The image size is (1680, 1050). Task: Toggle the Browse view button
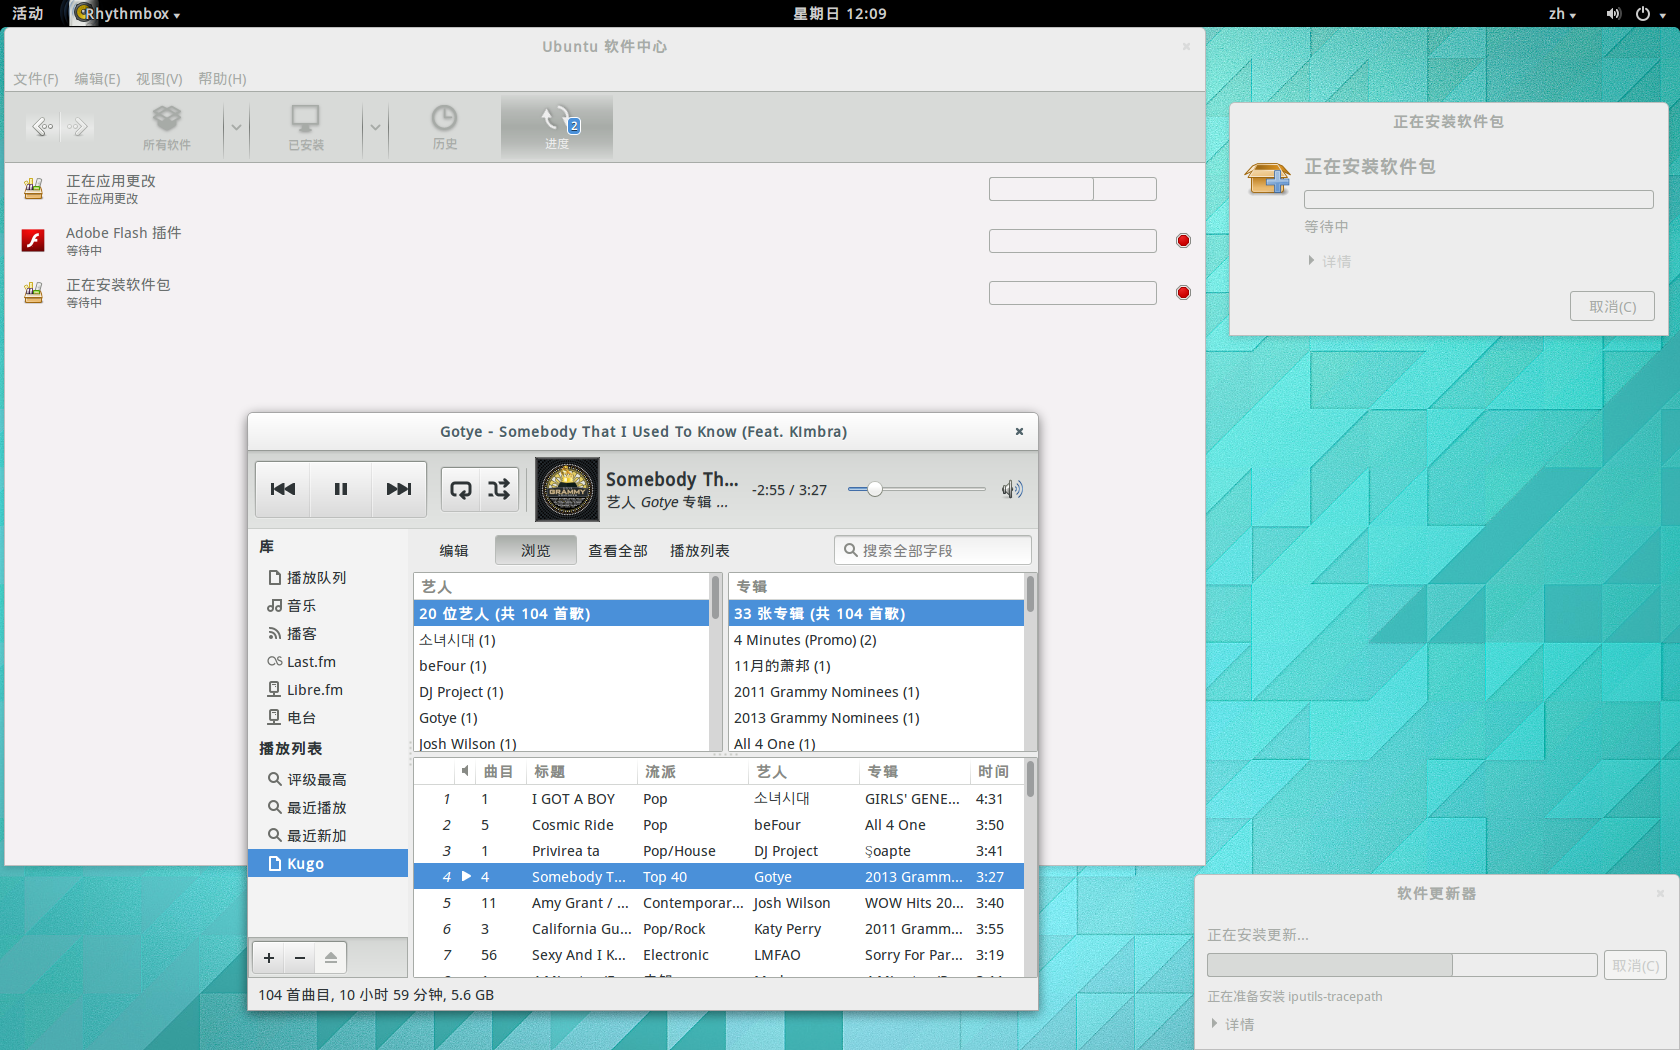point(535,550)
